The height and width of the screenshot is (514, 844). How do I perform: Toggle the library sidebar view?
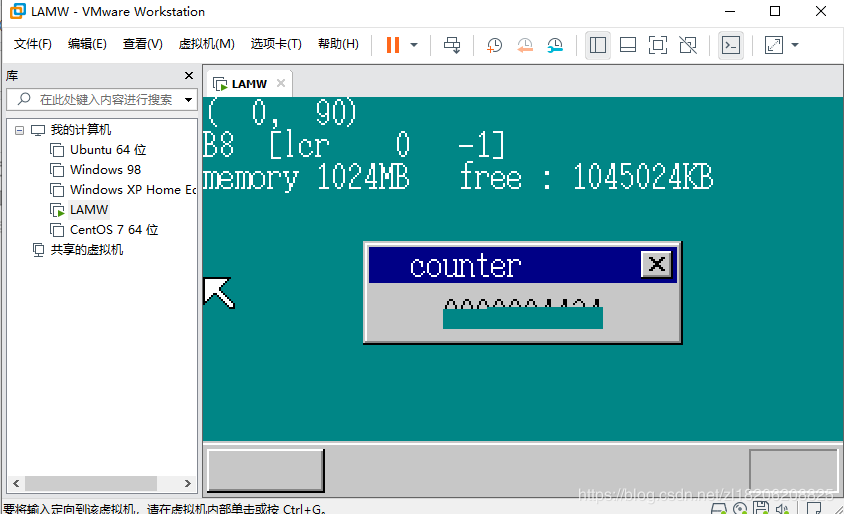tap(597, 45)
